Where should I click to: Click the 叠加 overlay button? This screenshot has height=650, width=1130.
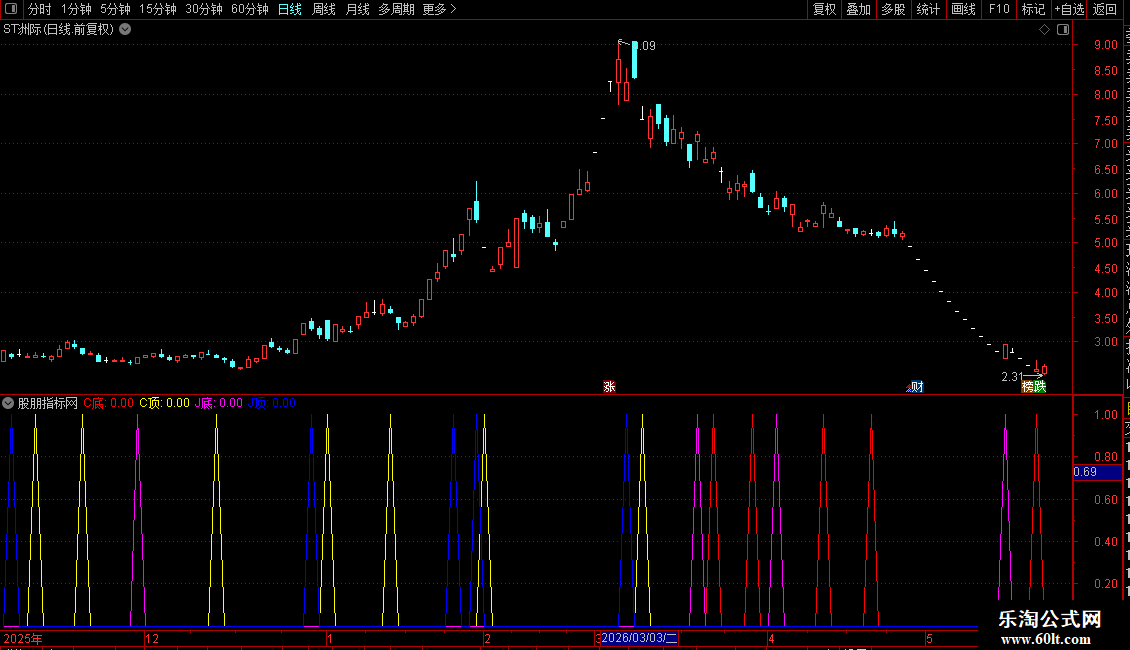click(858, 9)
